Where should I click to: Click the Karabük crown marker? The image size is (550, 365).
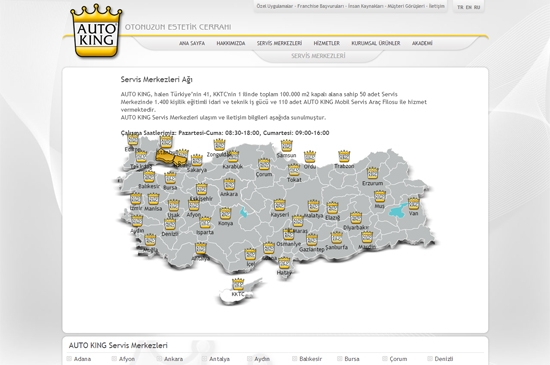(x=233, y=156)
